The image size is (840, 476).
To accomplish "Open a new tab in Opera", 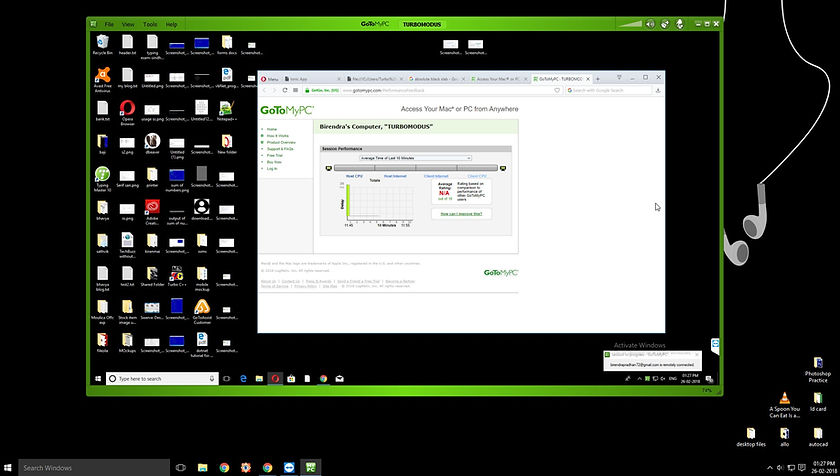I will (x=598, y=79).
